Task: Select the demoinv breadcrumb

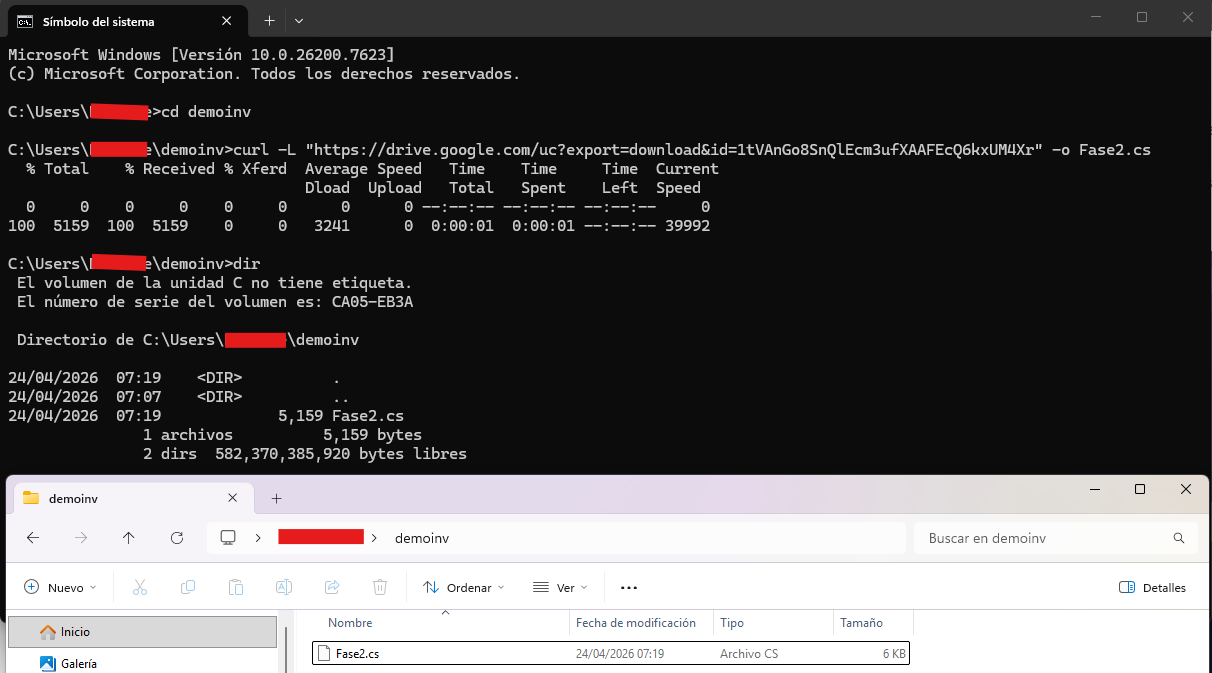Action: point(422,538)
